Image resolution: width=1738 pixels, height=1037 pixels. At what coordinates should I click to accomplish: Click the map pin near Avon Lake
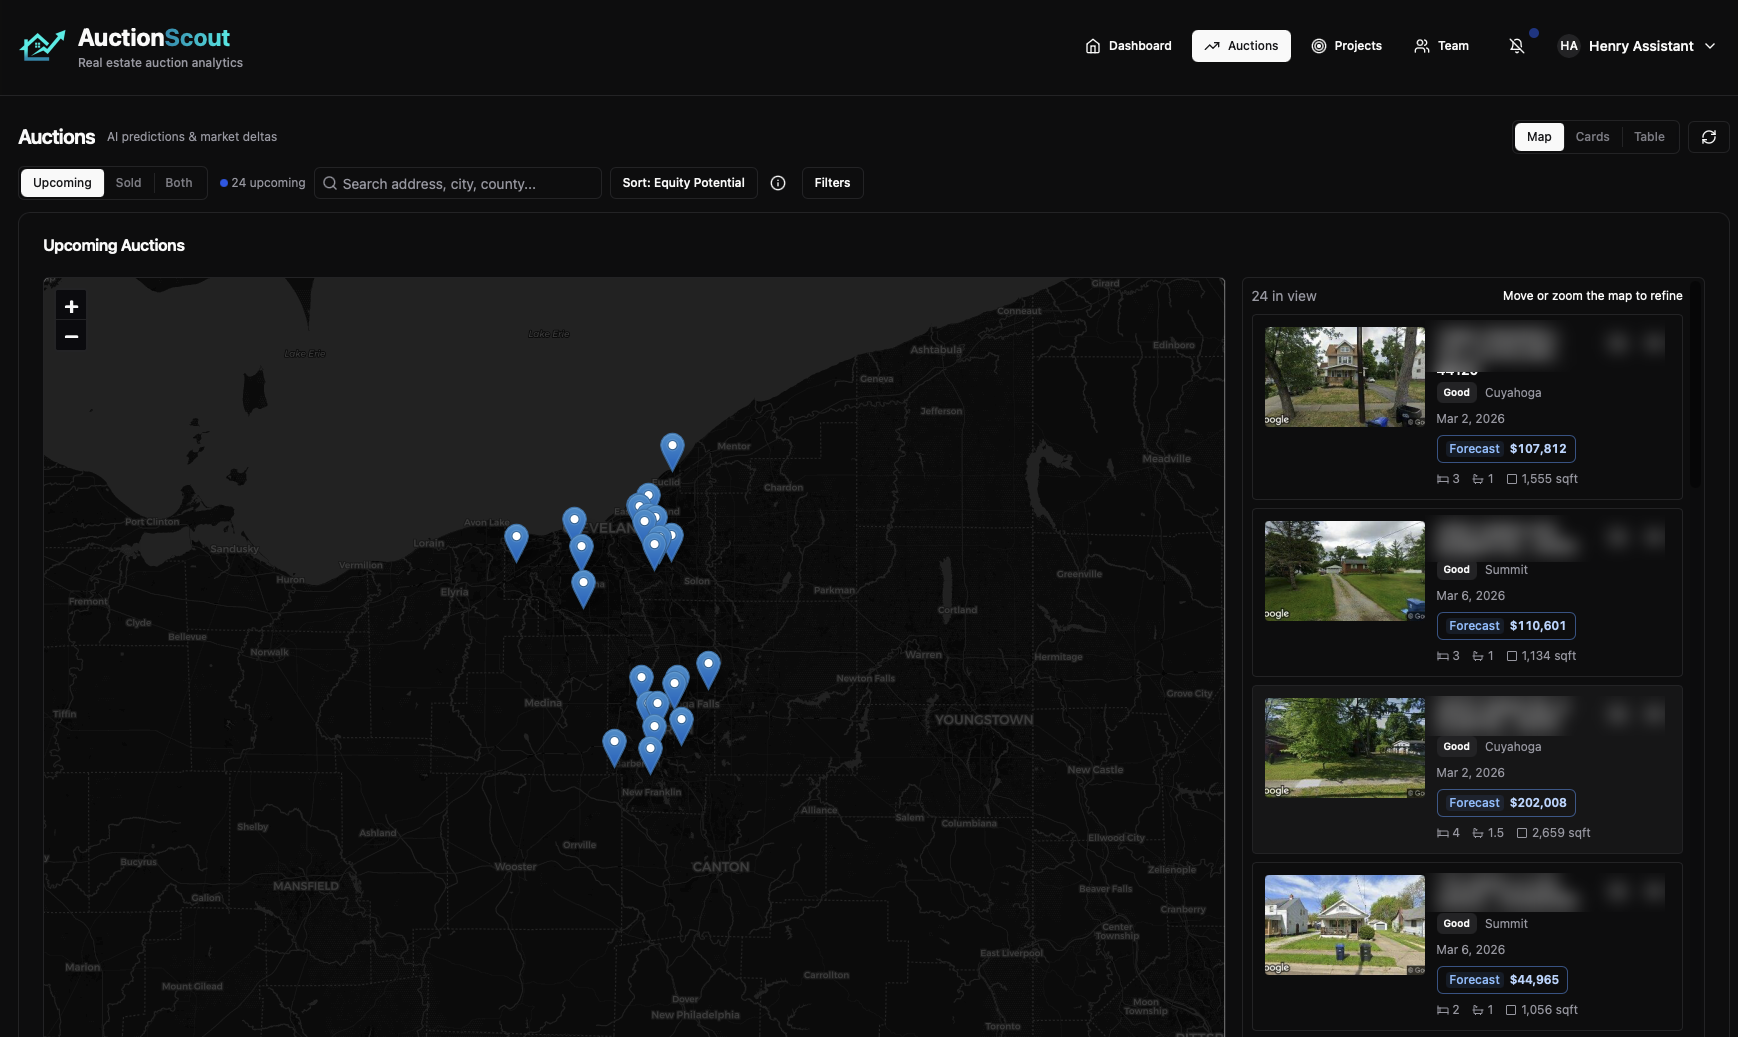coord(516,540)
